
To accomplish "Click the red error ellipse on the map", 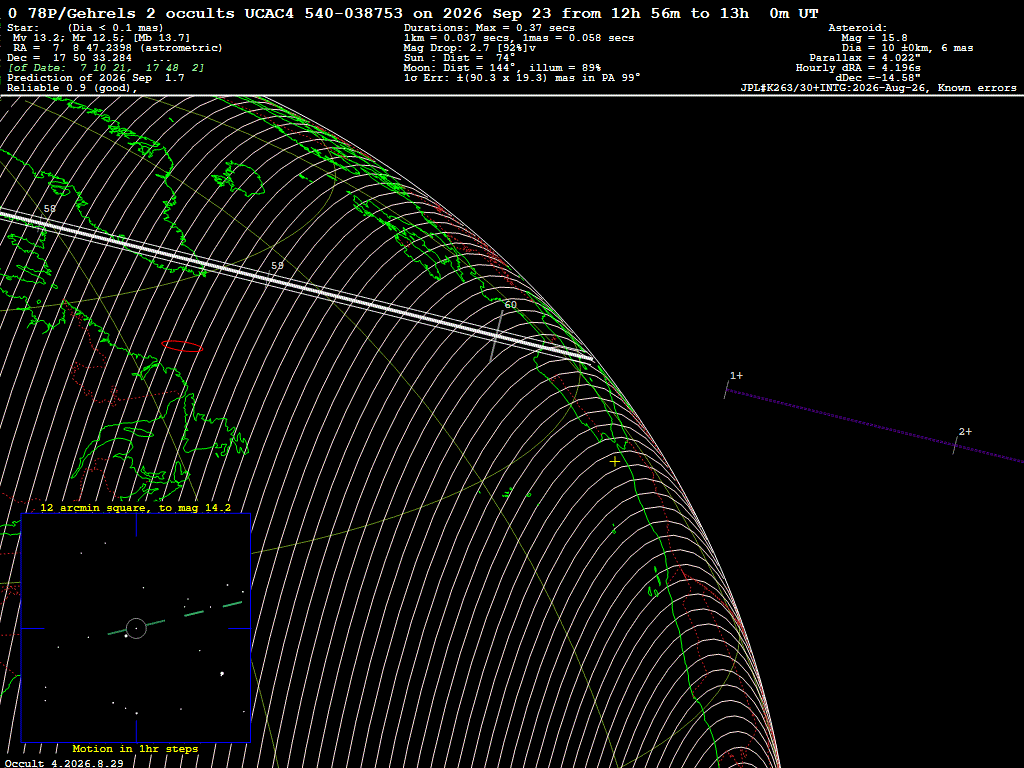I will 182,346.
